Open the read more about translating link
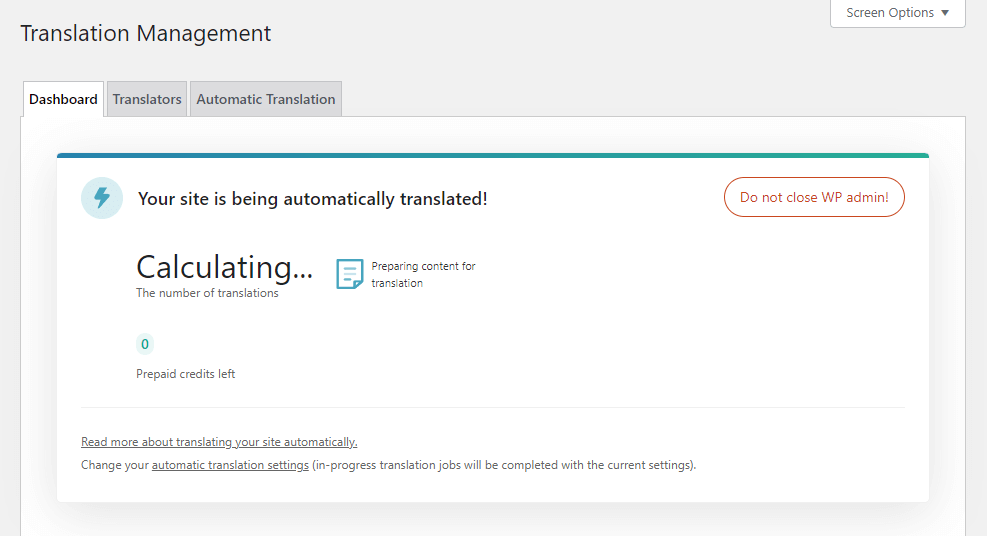 [219, 442]
